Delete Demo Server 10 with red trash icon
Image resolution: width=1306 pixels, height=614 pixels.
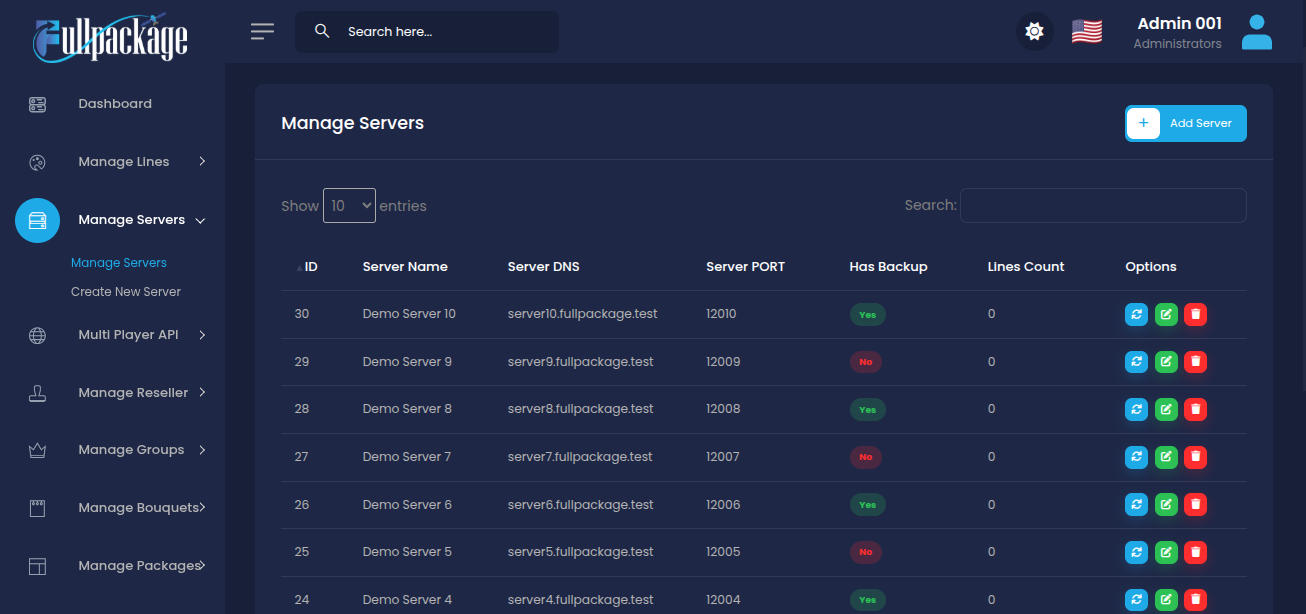(1195, 314)
